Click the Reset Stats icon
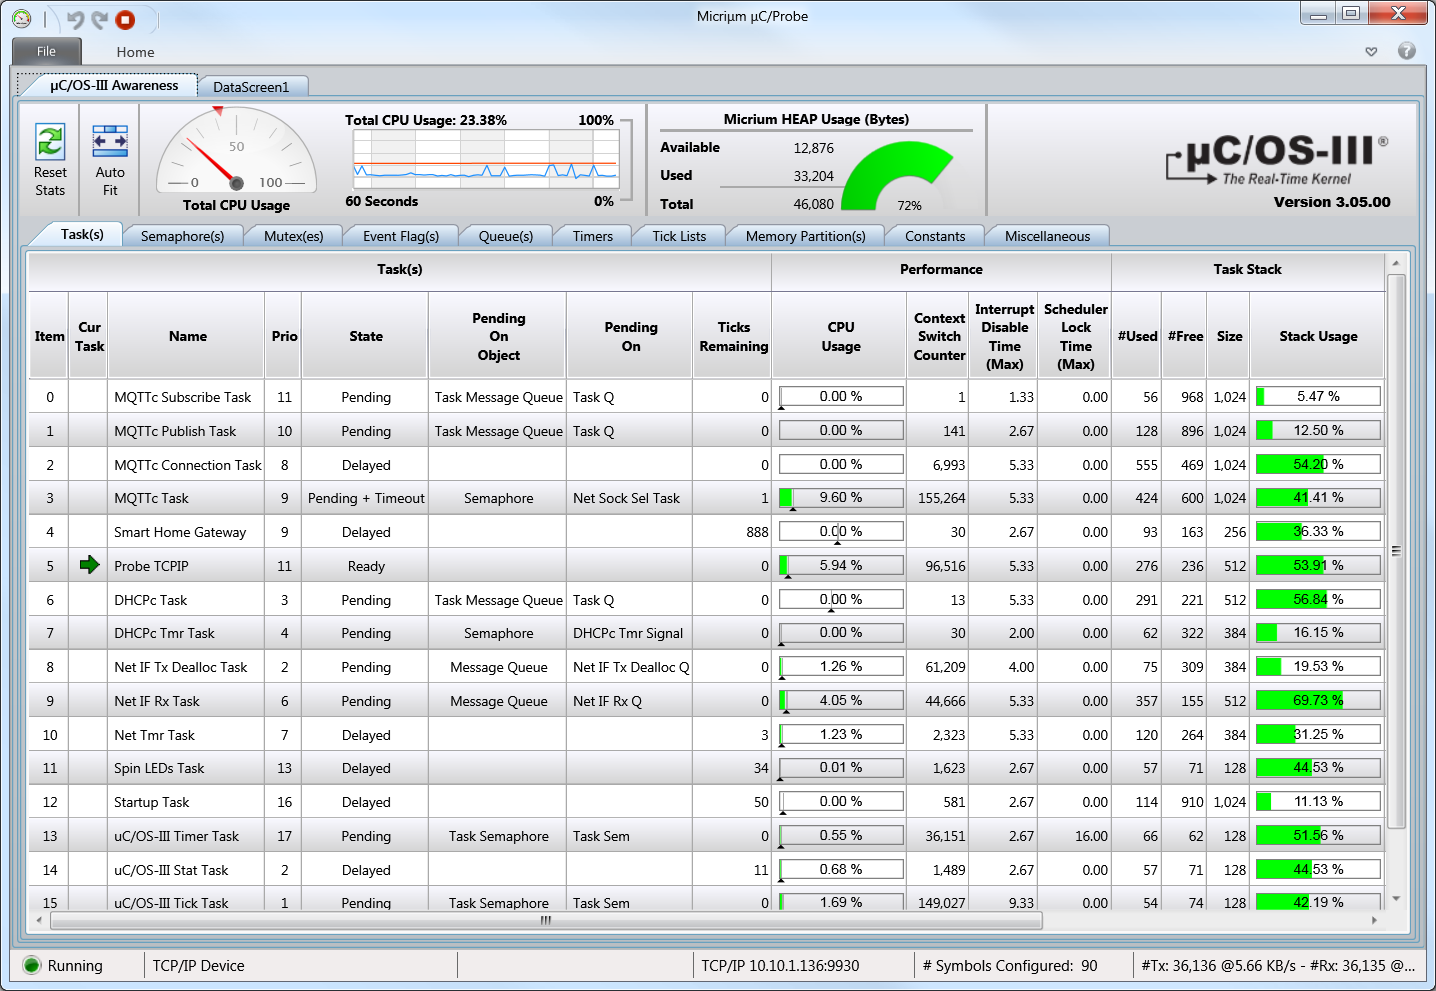The image size is (1436, 991). [x=50, y=141]
